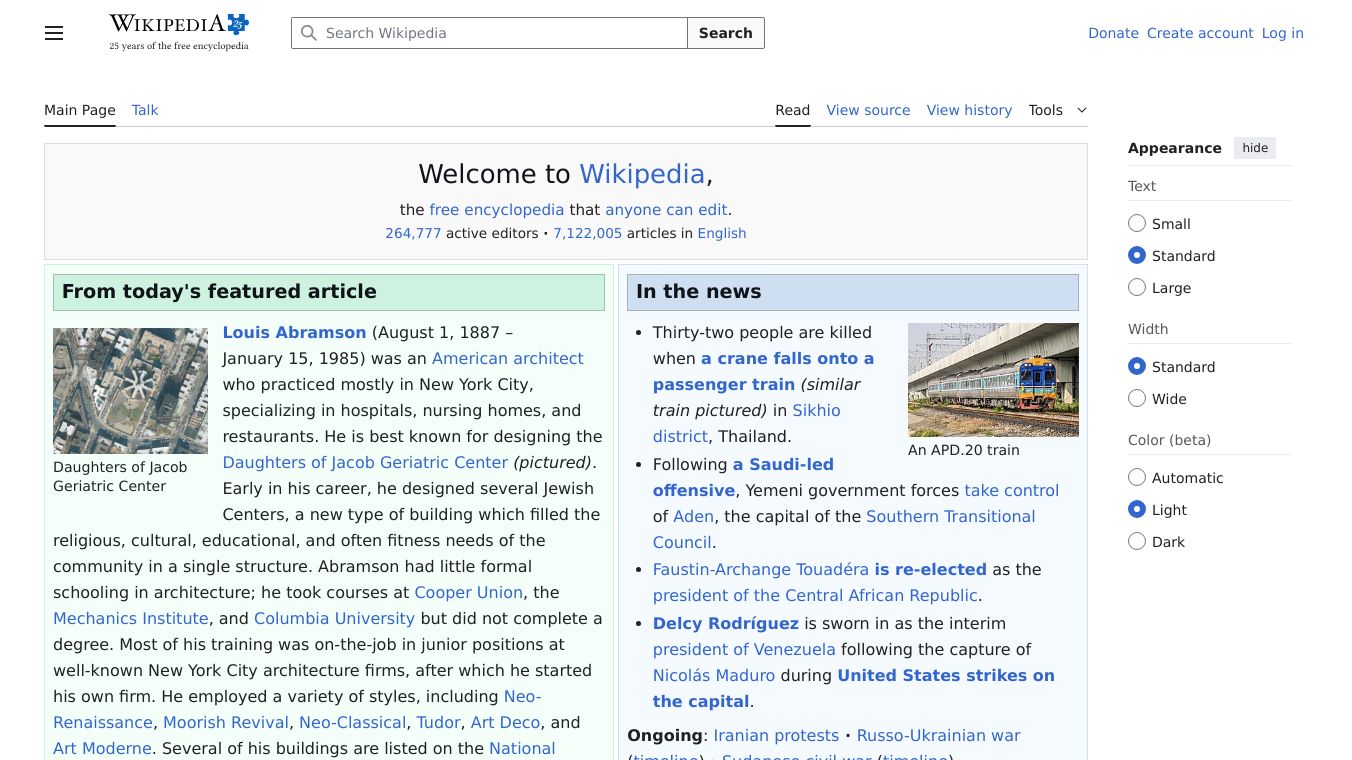Open the Aden link

pyautogui.click(x=694, y=516)
